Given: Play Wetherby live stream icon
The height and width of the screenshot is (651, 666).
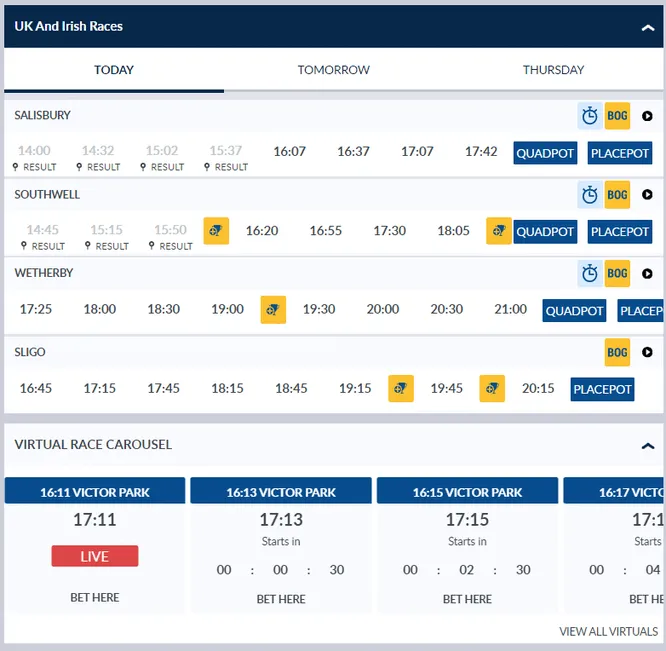Looking at the screenshot, I should point(647,273).
